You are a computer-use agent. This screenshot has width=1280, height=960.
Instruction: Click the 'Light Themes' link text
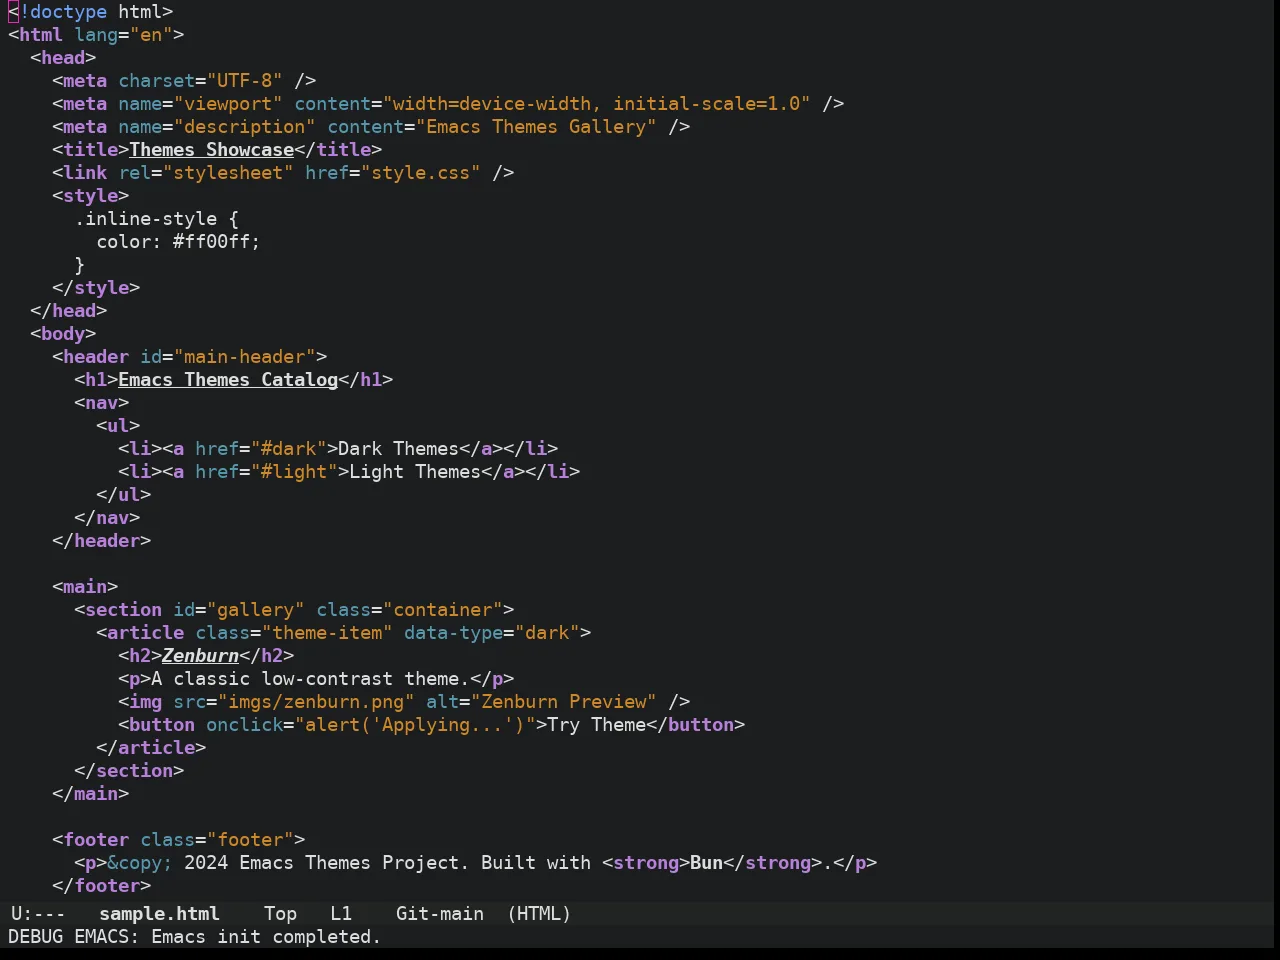click(x=415, y=471)
